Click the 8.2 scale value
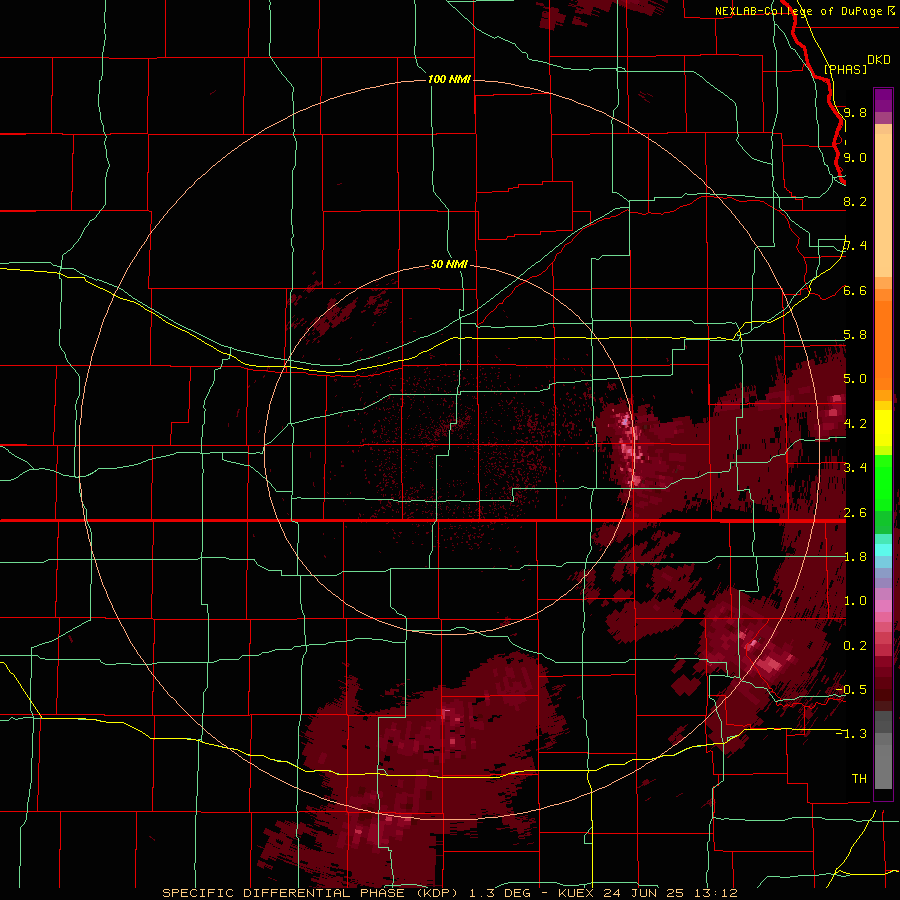Screen dimensions: 900x900 [855, 201]
